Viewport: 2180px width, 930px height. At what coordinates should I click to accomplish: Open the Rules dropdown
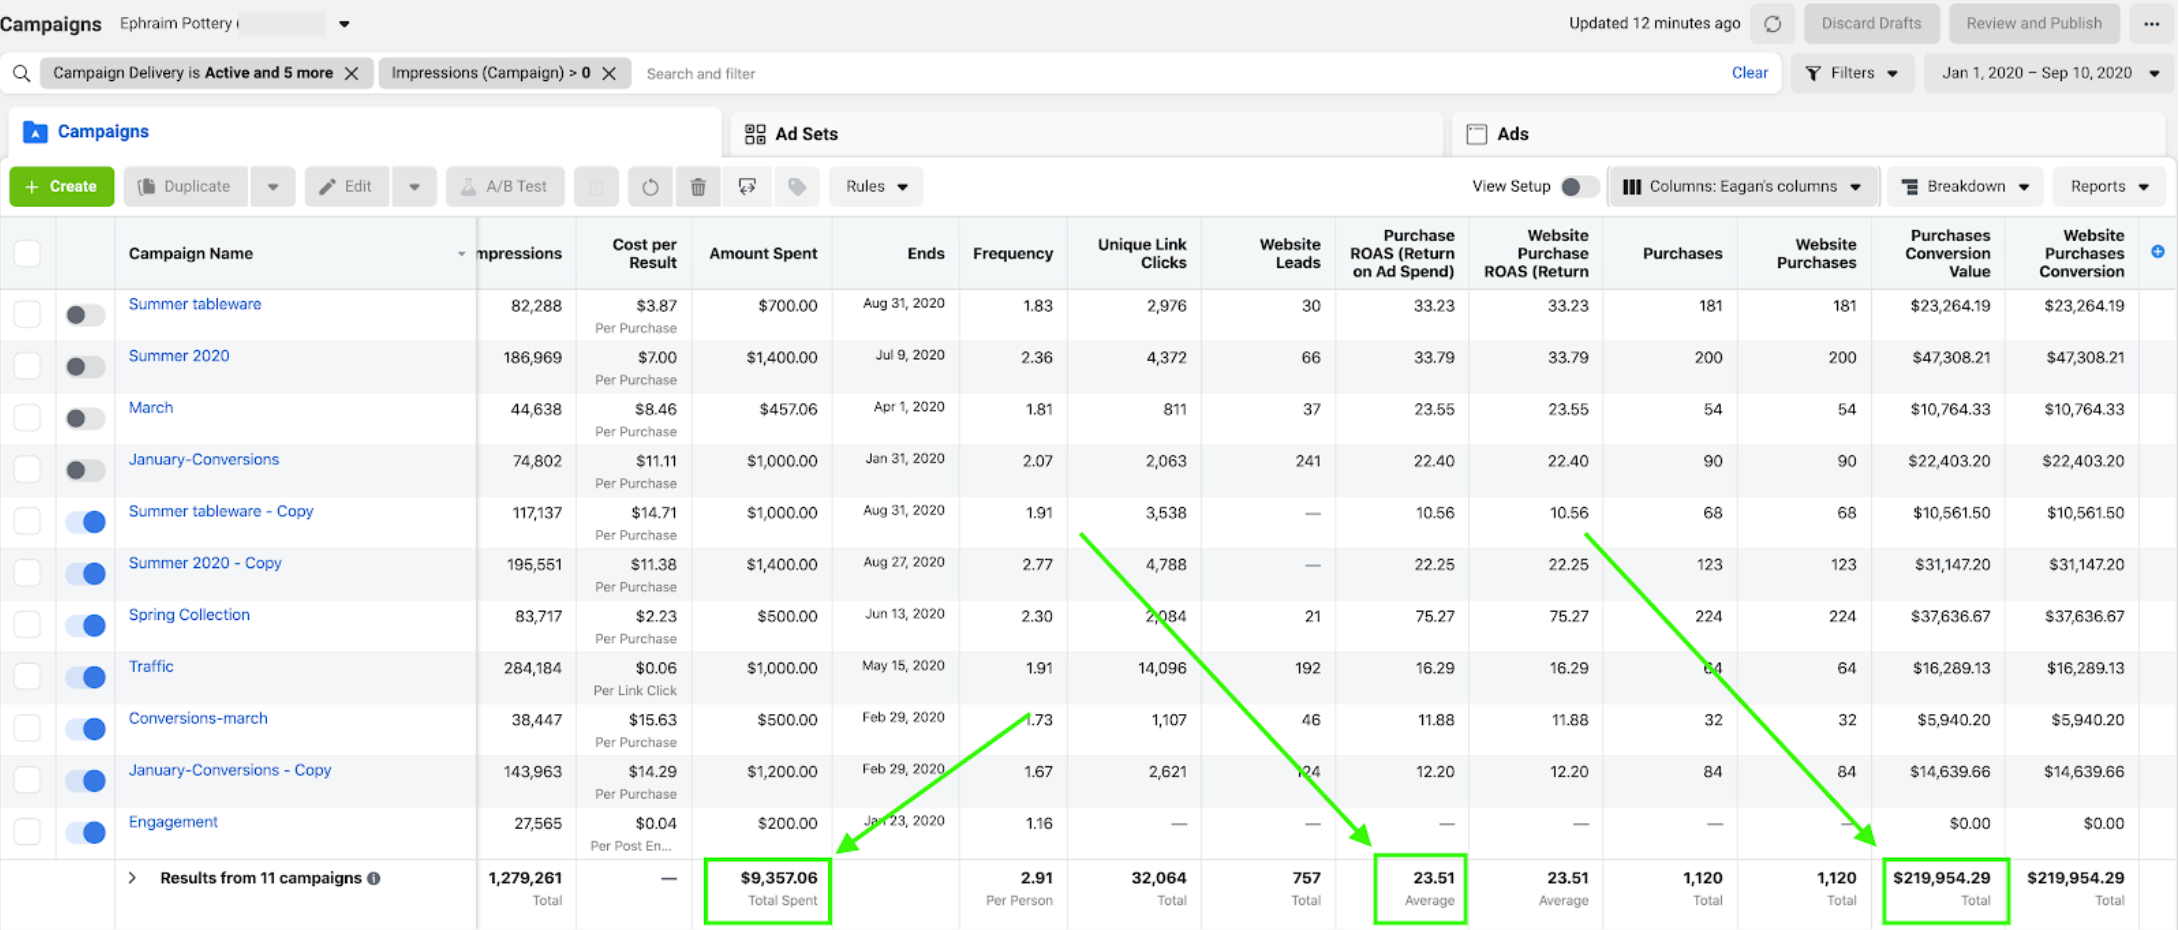click(876, 187)
